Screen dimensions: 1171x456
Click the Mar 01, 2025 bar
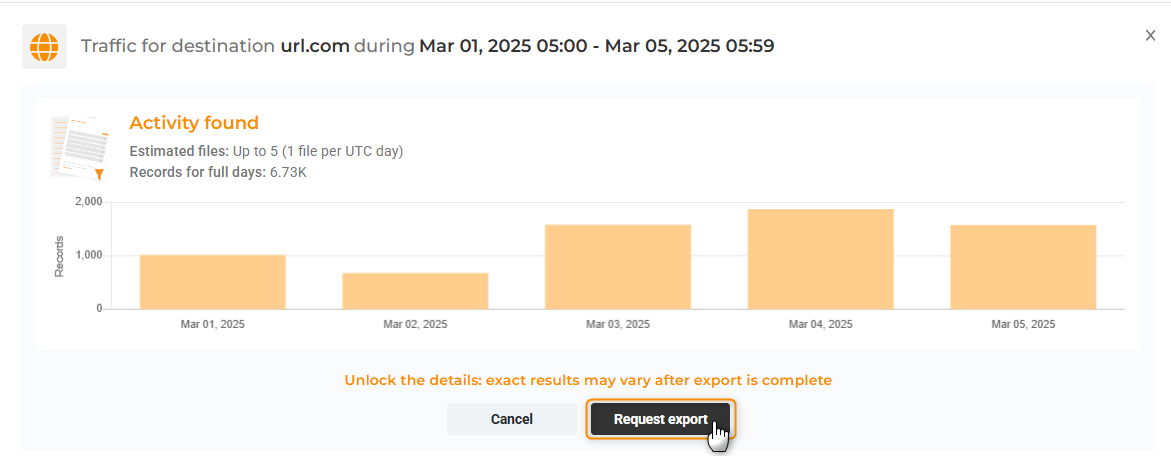coord(212,282)
